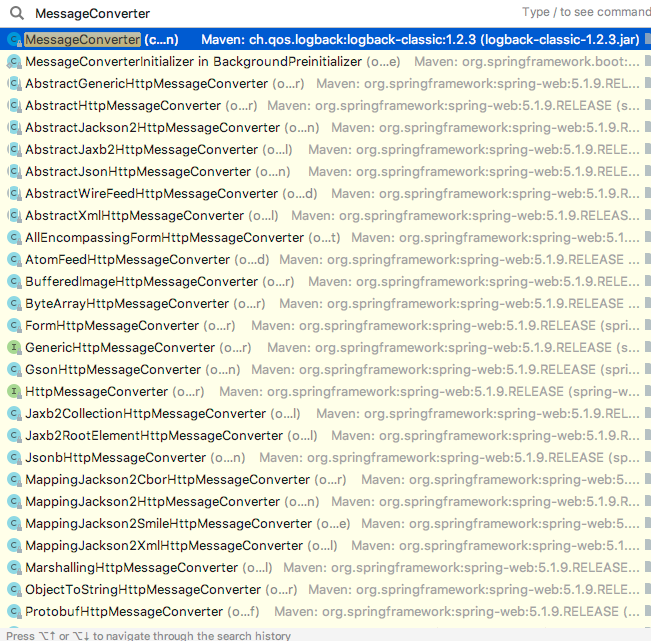Click class icon for MappingJackson2HttpMessageConverter (o...n)
The image size is (651, 641).
tap(15, 502)
